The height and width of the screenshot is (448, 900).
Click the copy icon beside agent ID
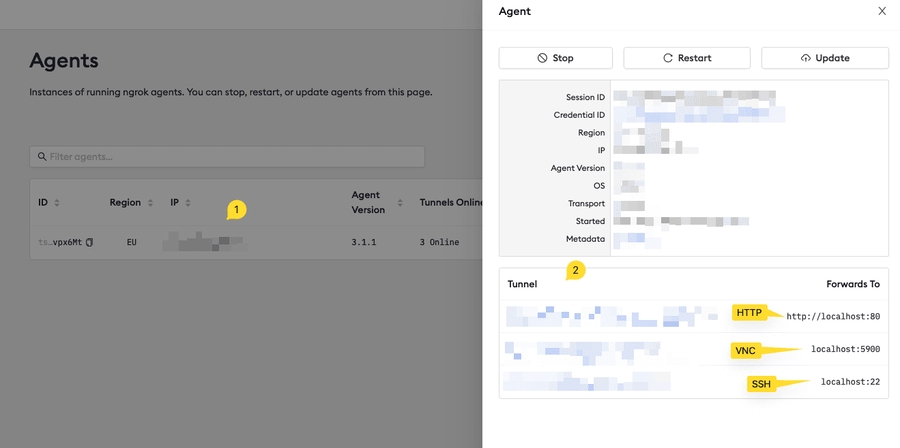tap(89, 242)
